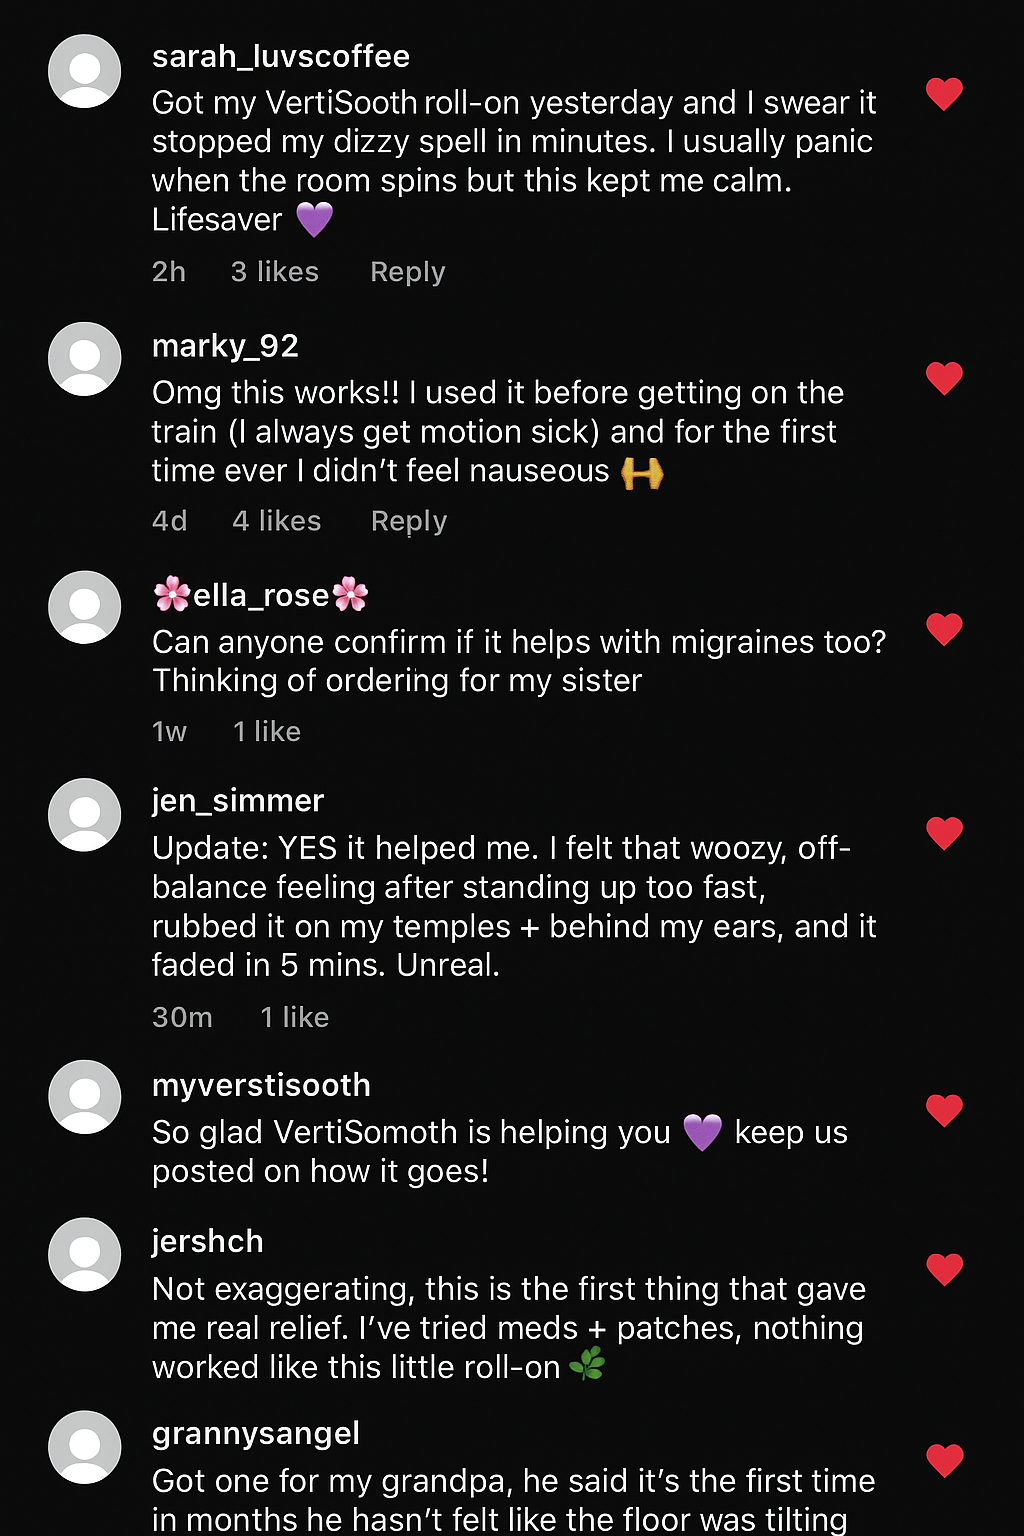1024x1536 pixels.
Task: Toggle heart on jershch's comment
Action: pyautogui.click(x=944, y=1269)
